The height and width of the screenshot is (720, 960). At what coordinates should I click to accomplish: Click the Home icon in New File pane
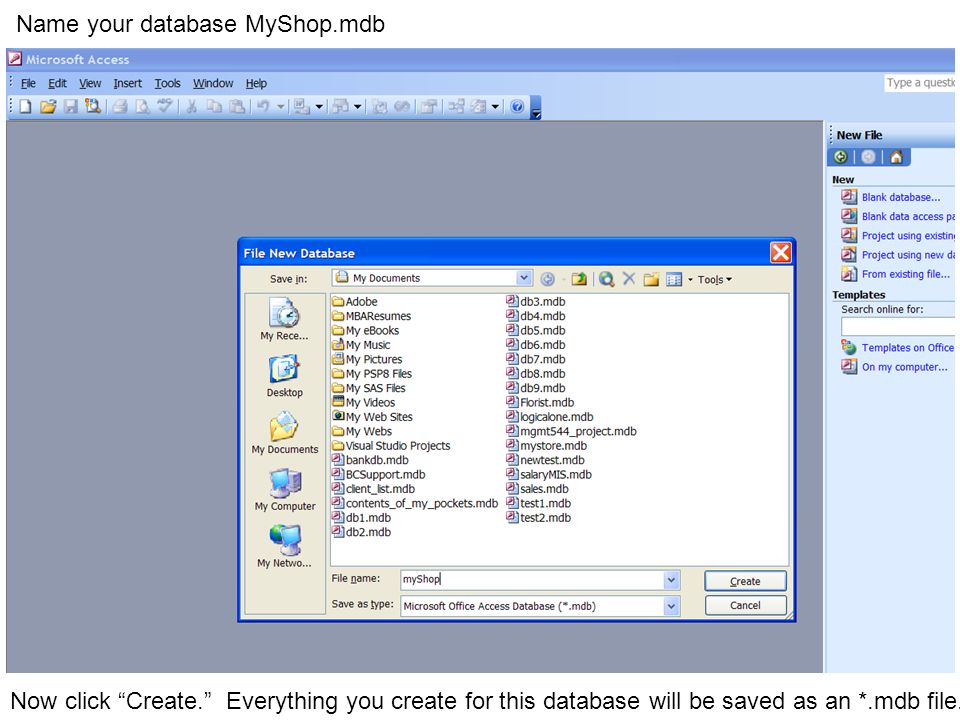[896, 157]
